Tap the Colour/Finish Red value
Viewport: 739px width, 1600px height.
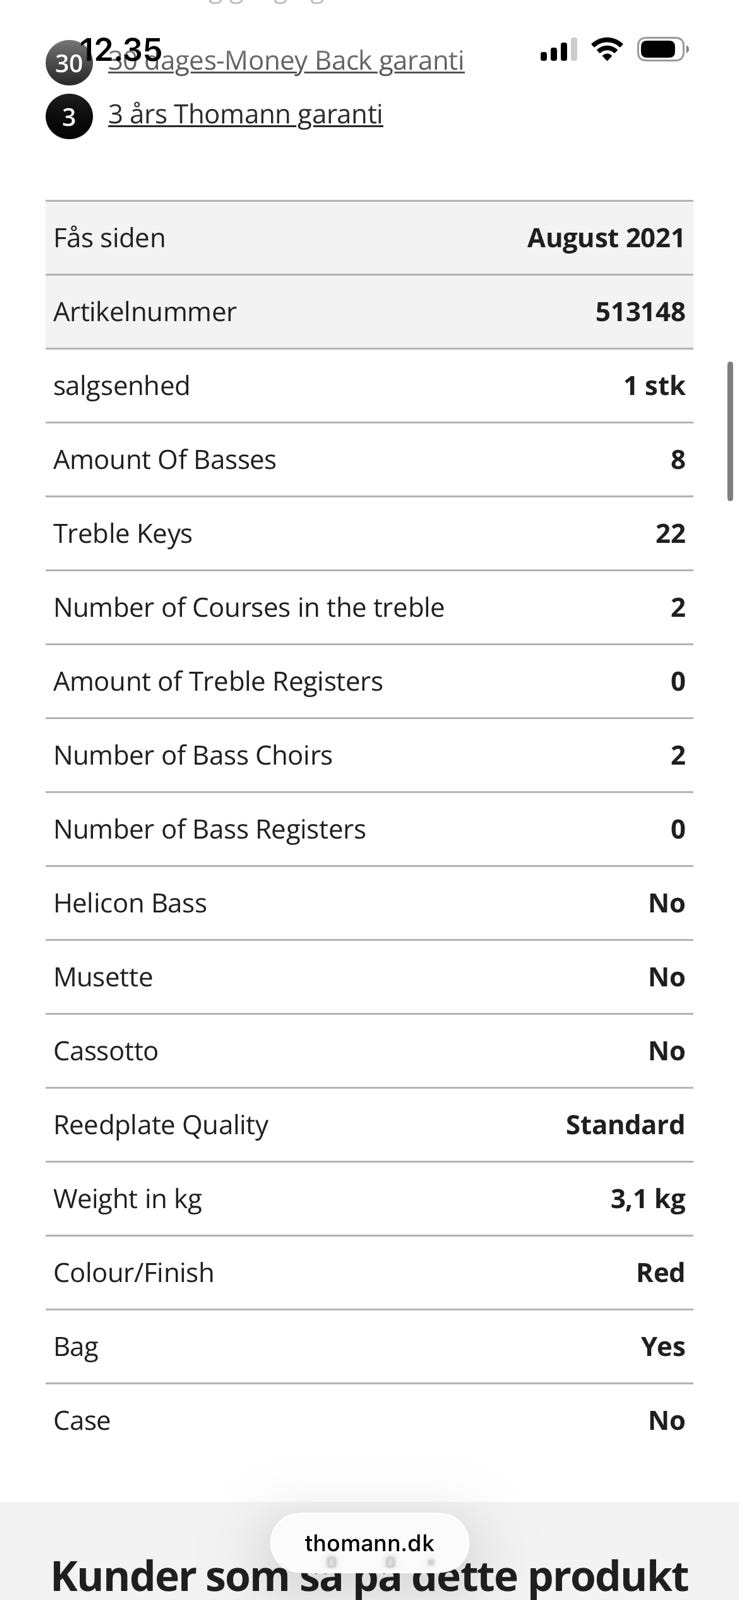pos(660,1273)
